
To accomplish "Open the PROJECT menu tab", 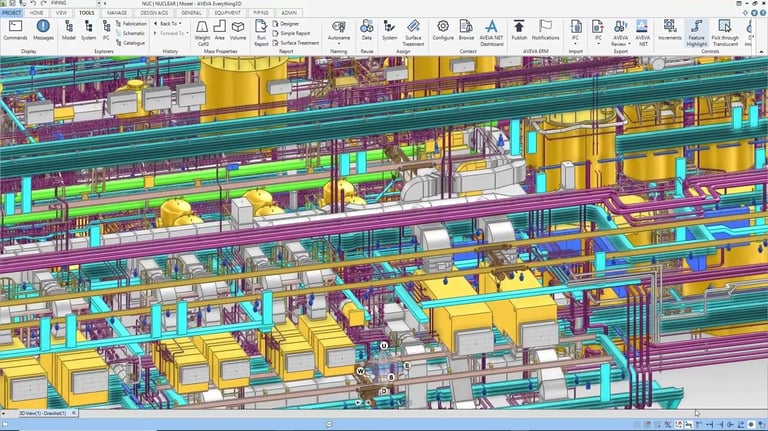I will pyautogui.click(x=12, y=13).
